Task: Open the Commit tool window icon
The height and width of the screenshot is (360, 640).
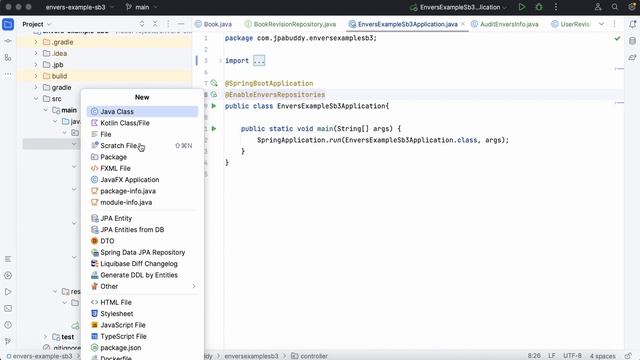Action: tap(8, 41)
